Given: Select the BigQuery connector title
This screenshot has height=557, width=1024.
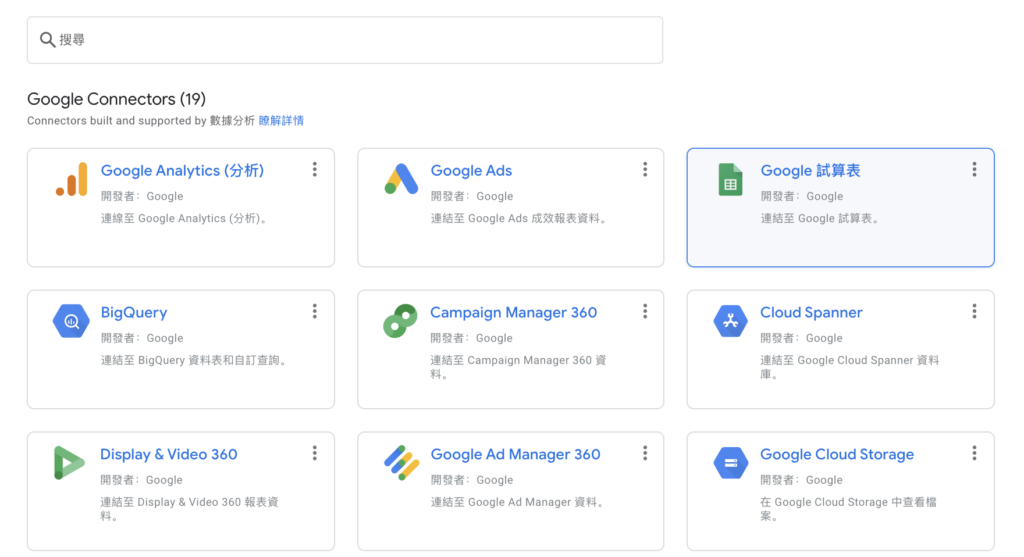Looking at the screenshot, I should 134,312.
